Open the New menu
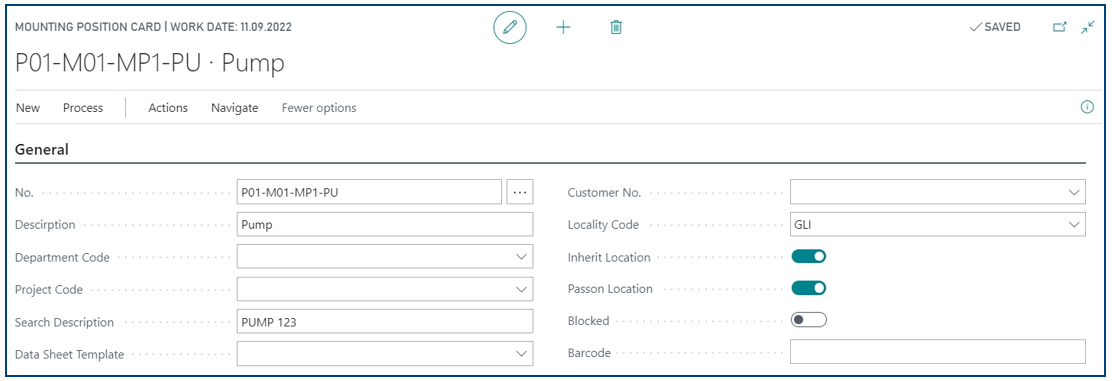 coord(28,108)
